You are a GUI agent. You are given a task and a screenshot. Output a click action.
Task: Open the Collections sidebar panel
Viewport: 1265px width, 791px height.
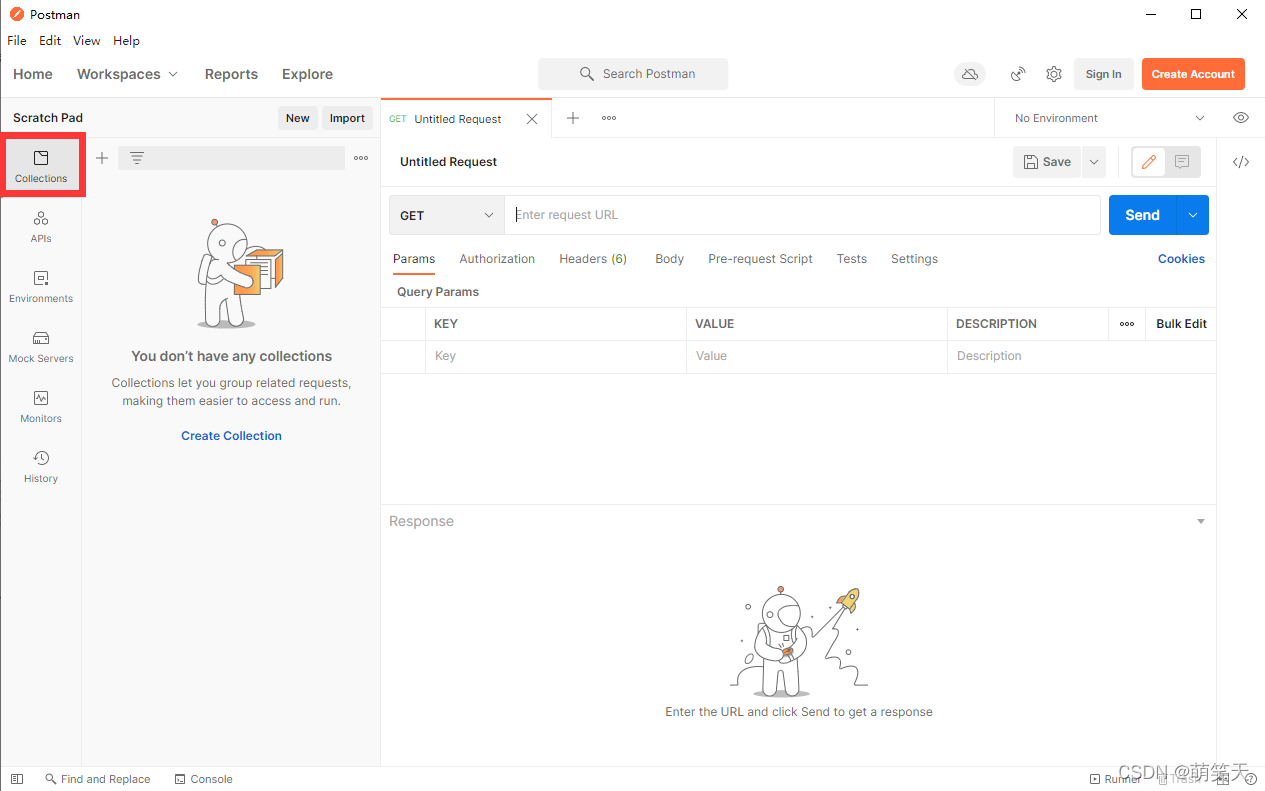click(41, 166)
